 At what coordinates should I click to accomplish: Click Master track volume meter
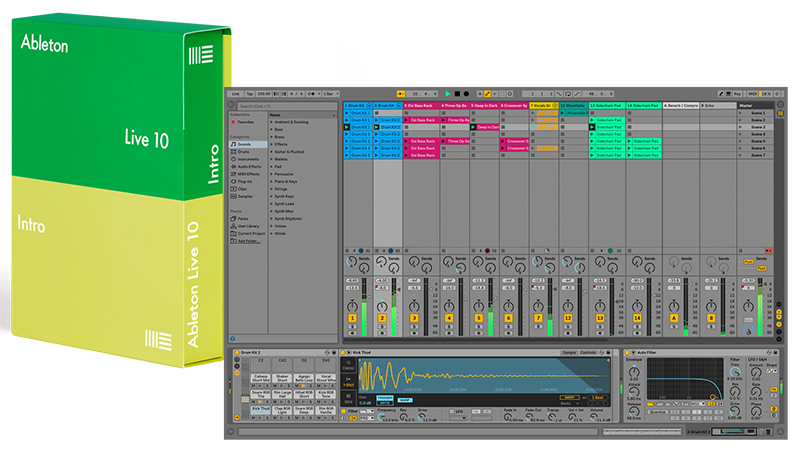coord(760,308)
